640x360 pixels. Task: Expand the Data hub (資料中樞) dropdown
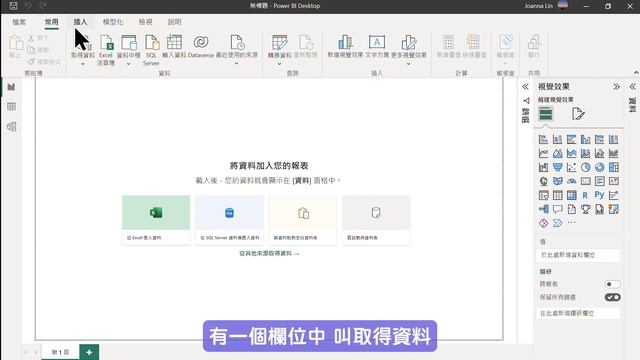[x=128, y=64]
